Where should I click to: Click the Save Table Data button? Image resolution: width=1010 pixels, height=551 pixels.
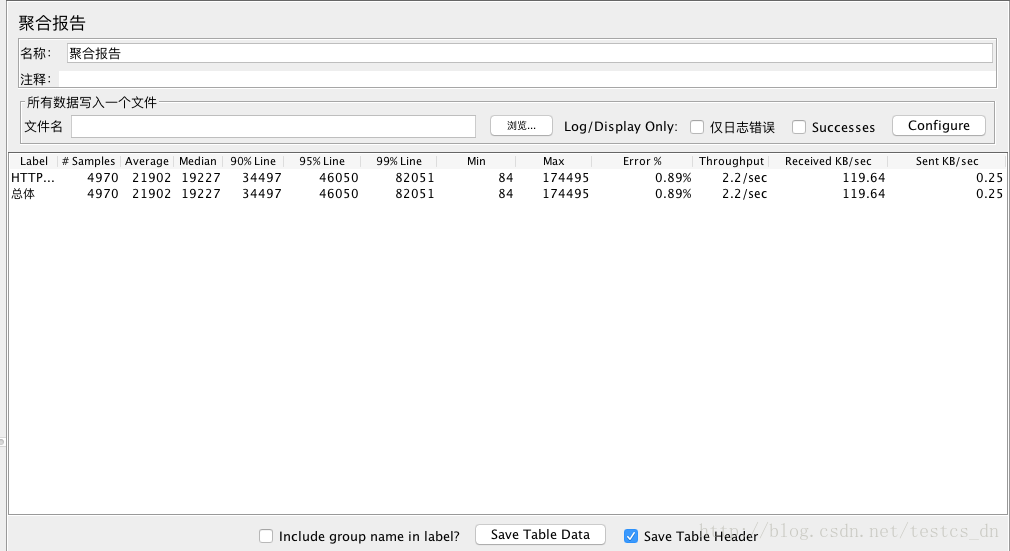pos(540,535)
